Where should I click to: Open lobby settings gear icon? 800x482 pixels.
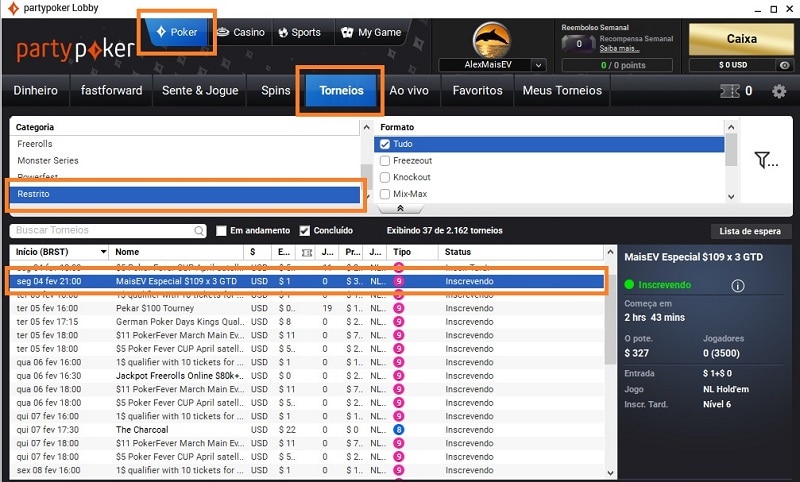(779, 91)
